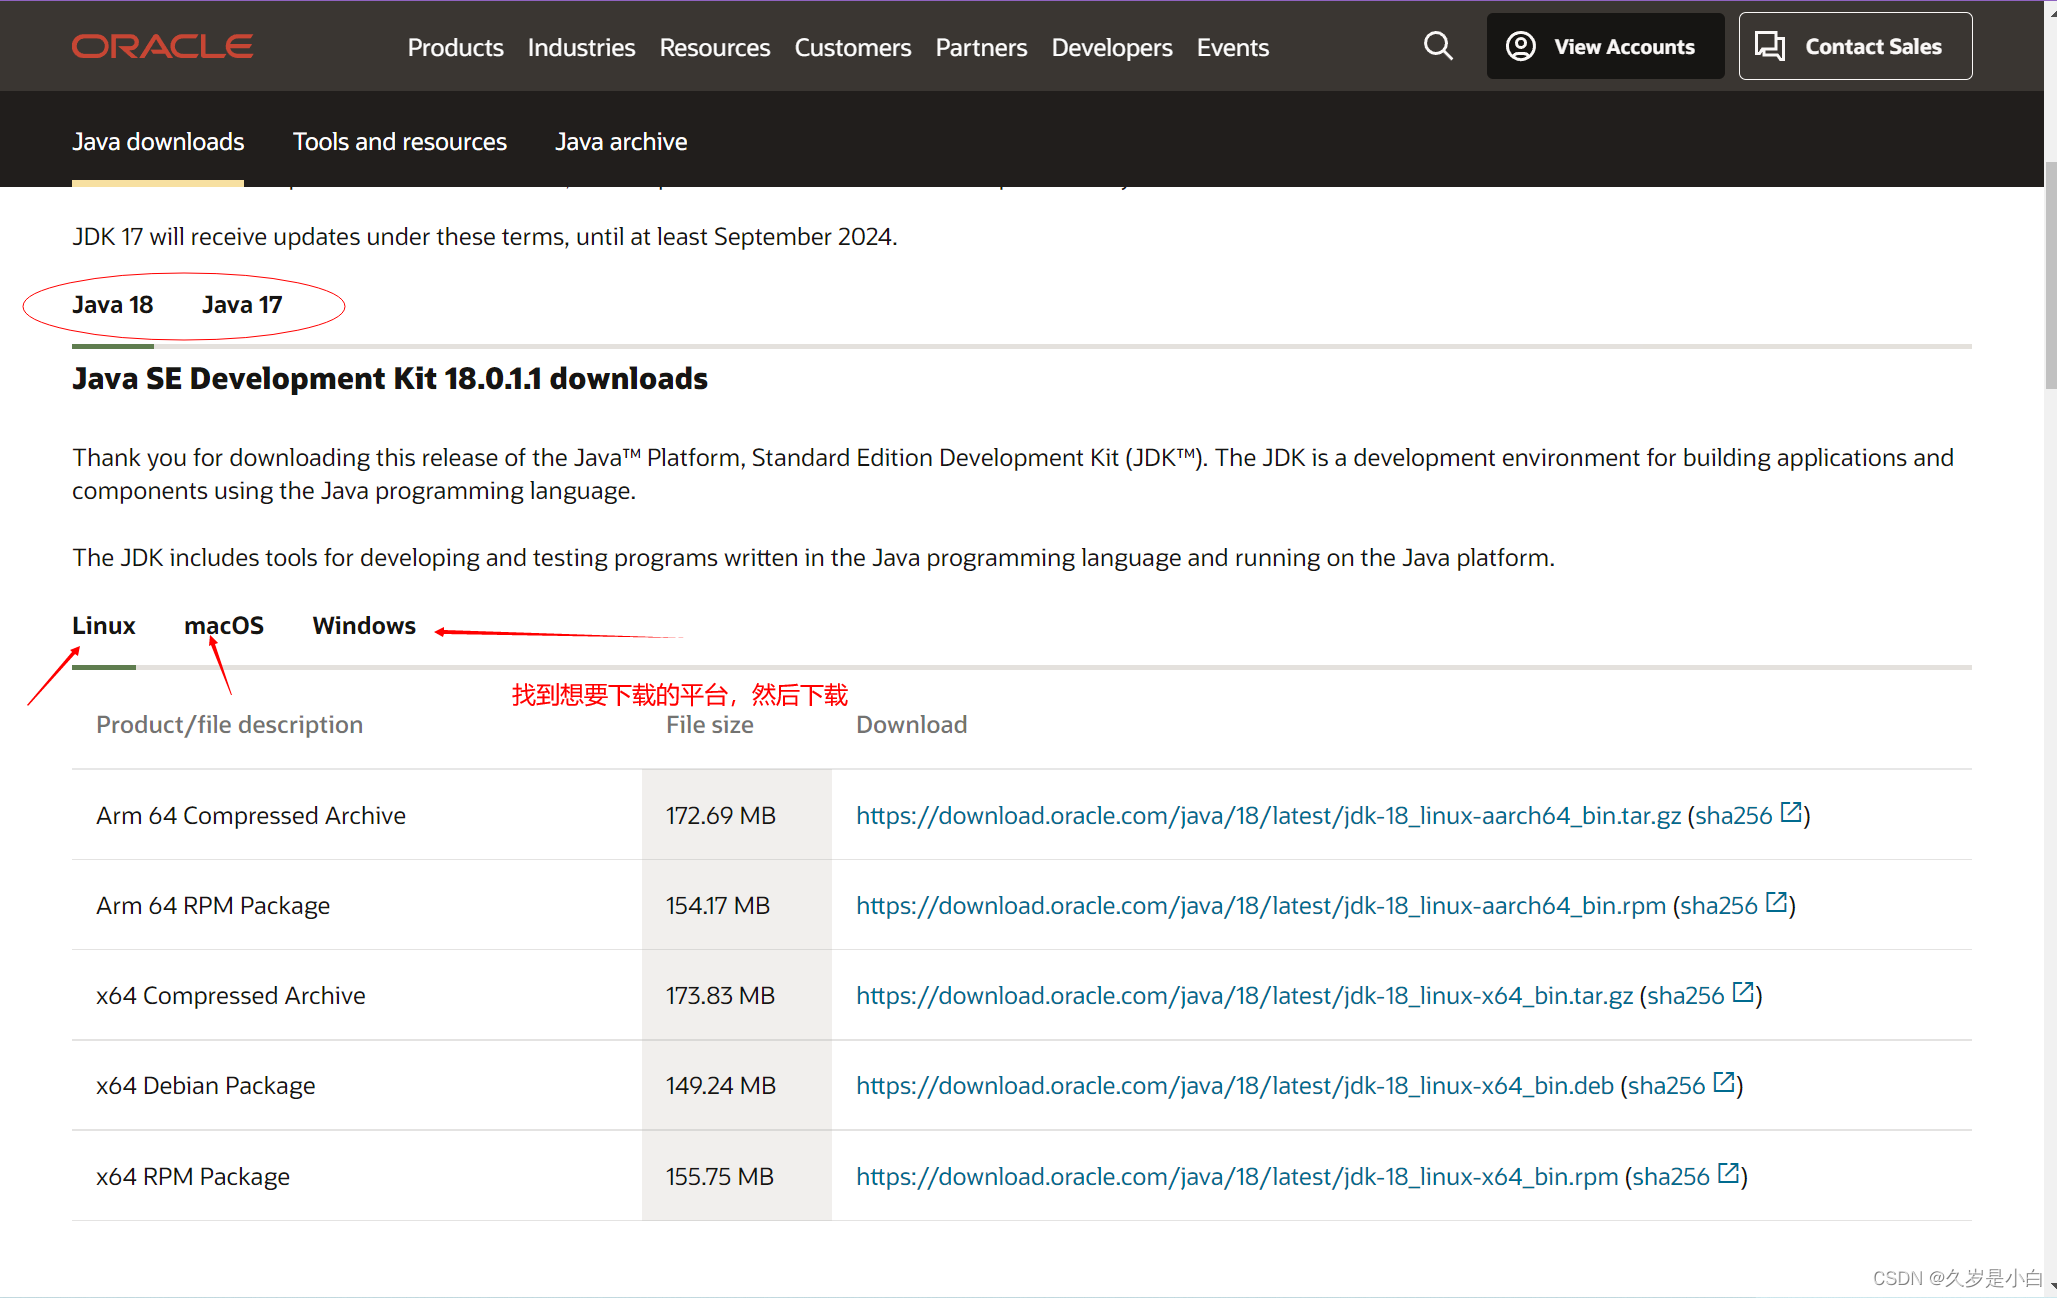
Task: Click the Oracle logo
Action: pyautogui.click(x=162, y=46)
